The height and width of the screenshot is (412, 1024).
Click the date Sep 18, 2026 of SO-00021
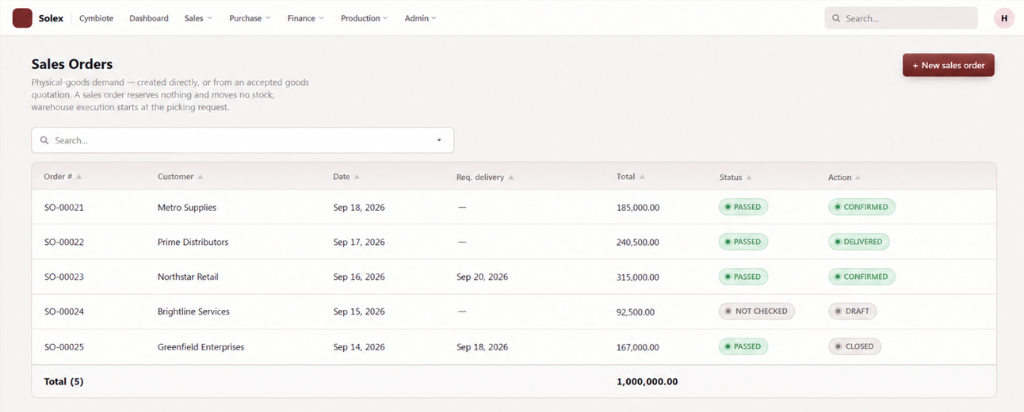pos(359,208)
